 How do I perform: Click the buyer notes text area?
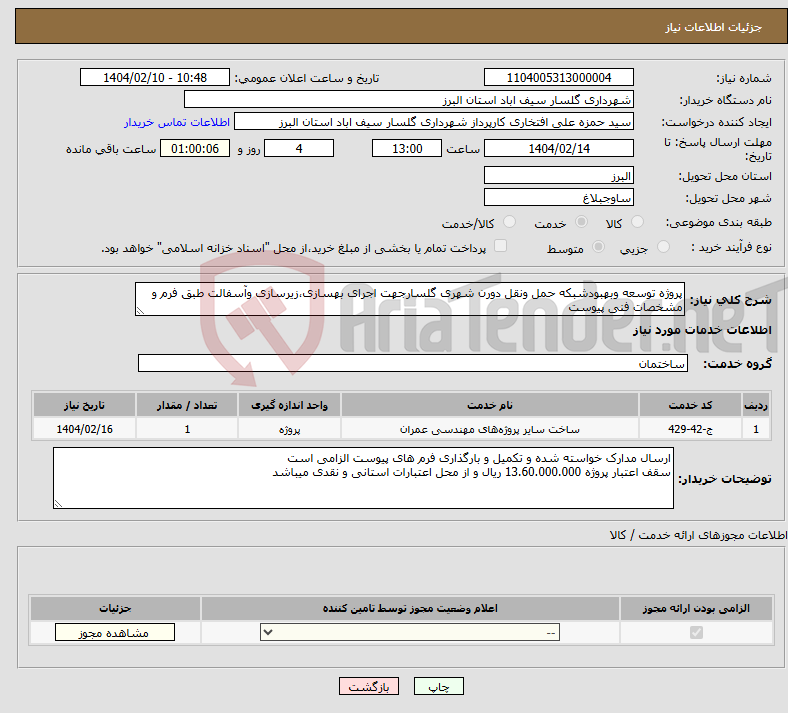[363, 478]
